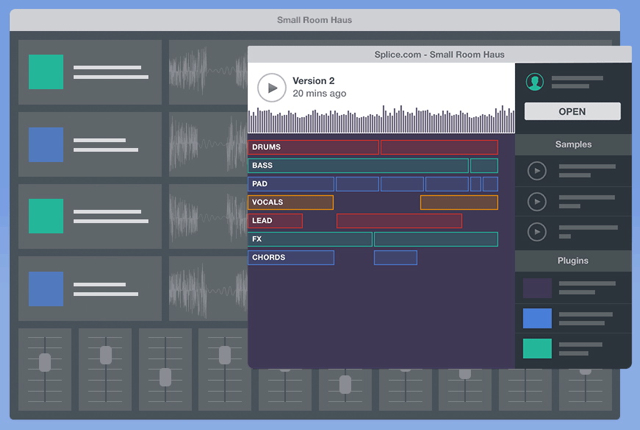Click the user profile avatar icon
This screenshot has width=640, height=430.
coord(535,82)
